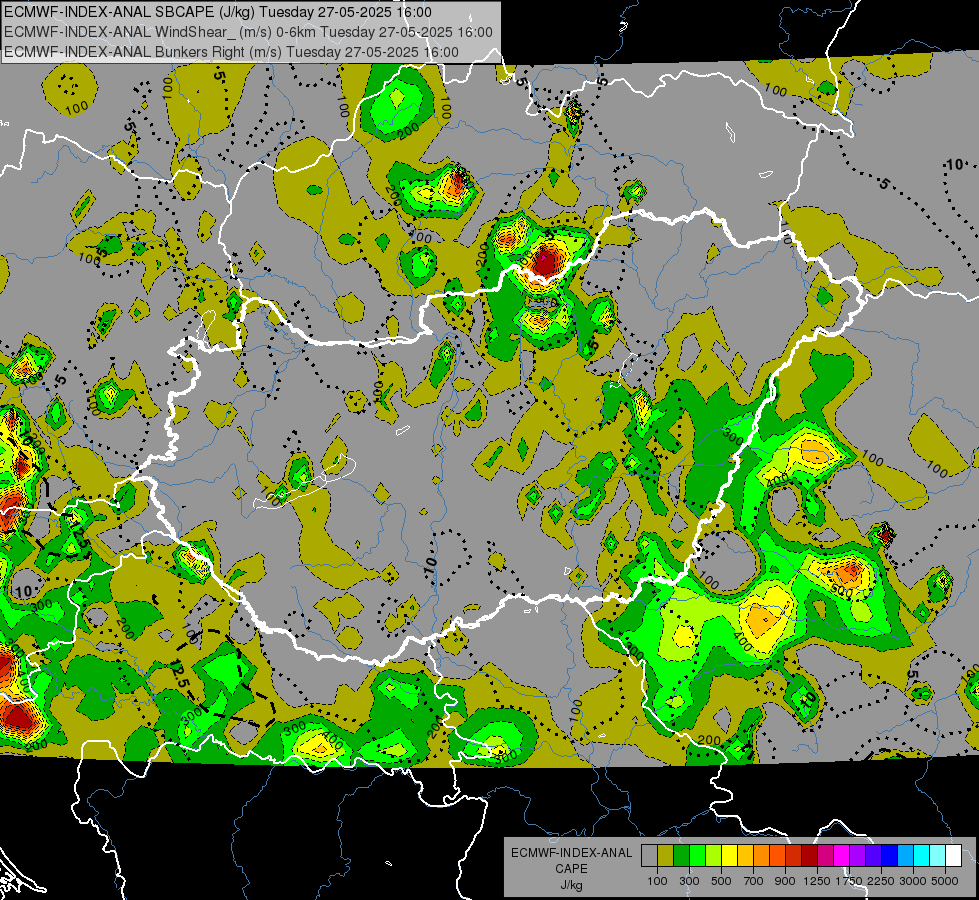The height and width of the screenshot is (900, 979).
Task: Click the legend word CAPE
Action: click(x=571, y=869)
